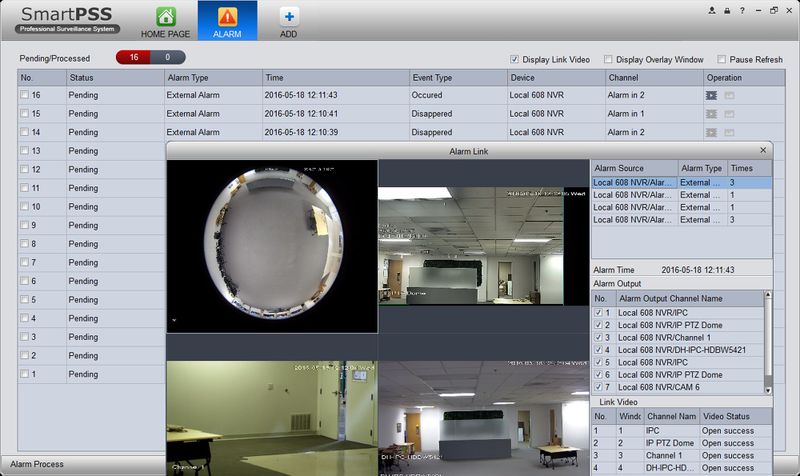Uncheck Display Link Video
This screenshot has width=800, height=476.
[515, 60]
